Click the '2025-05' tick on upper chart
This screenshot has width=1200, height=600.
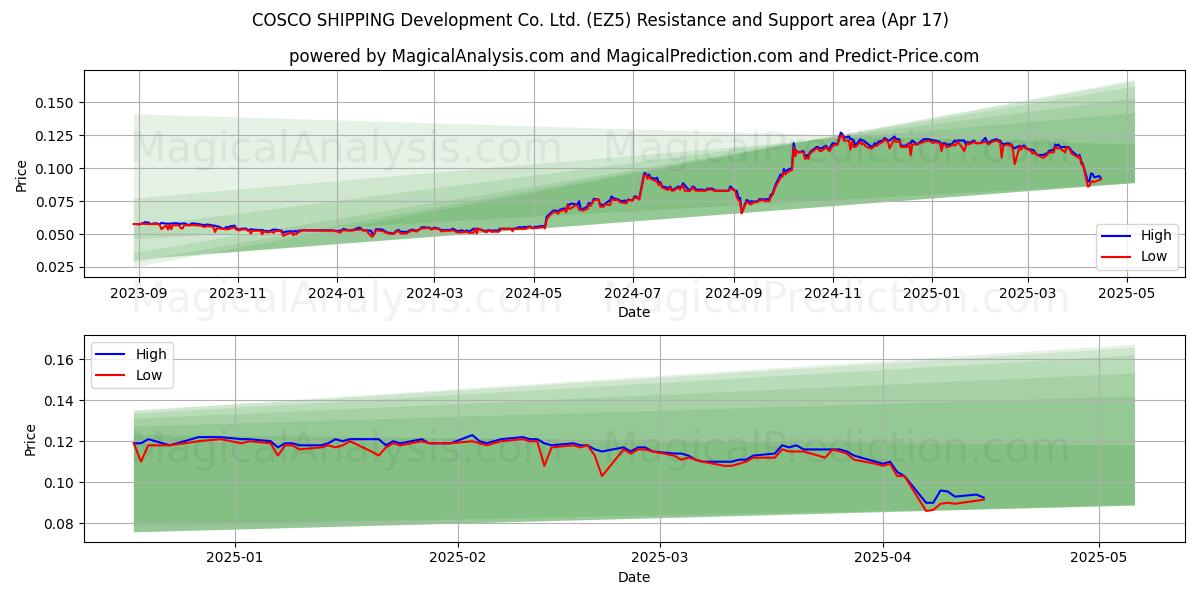(1126, 293)
